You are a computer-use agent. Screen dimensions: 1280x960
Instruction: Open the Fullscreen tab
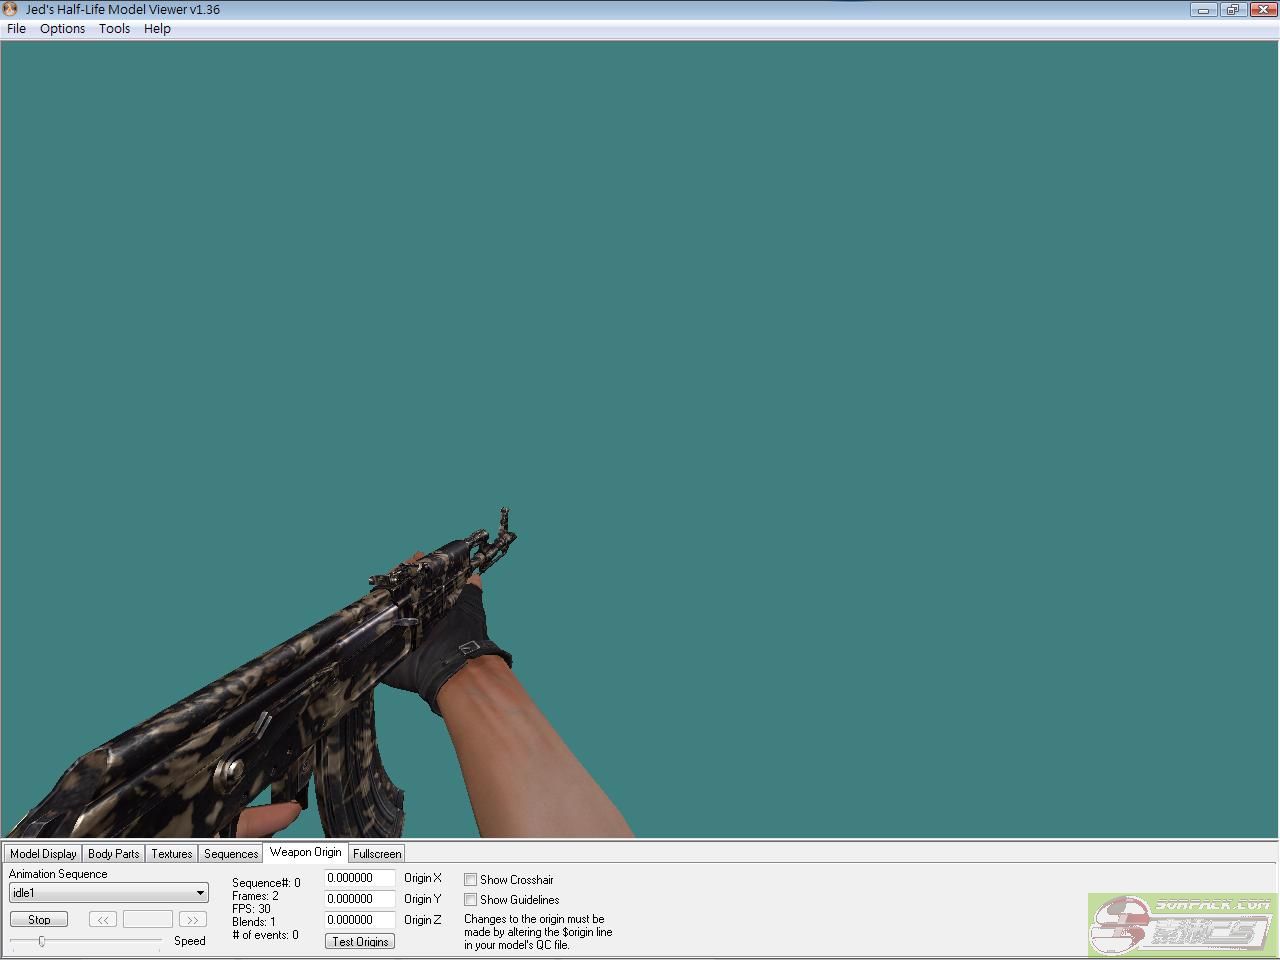pos(377,854)
